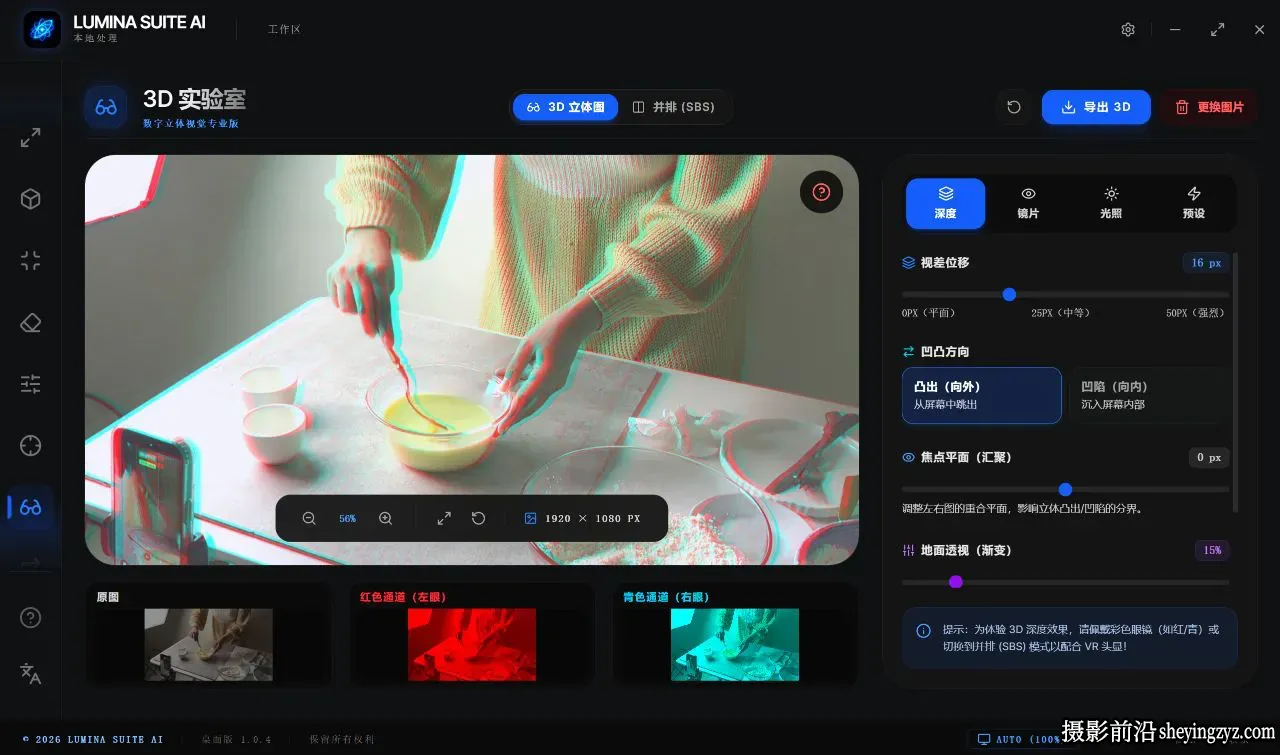1280x755 pixels.
Task: Open settings gear in title bar
Action: (1128, 30)
